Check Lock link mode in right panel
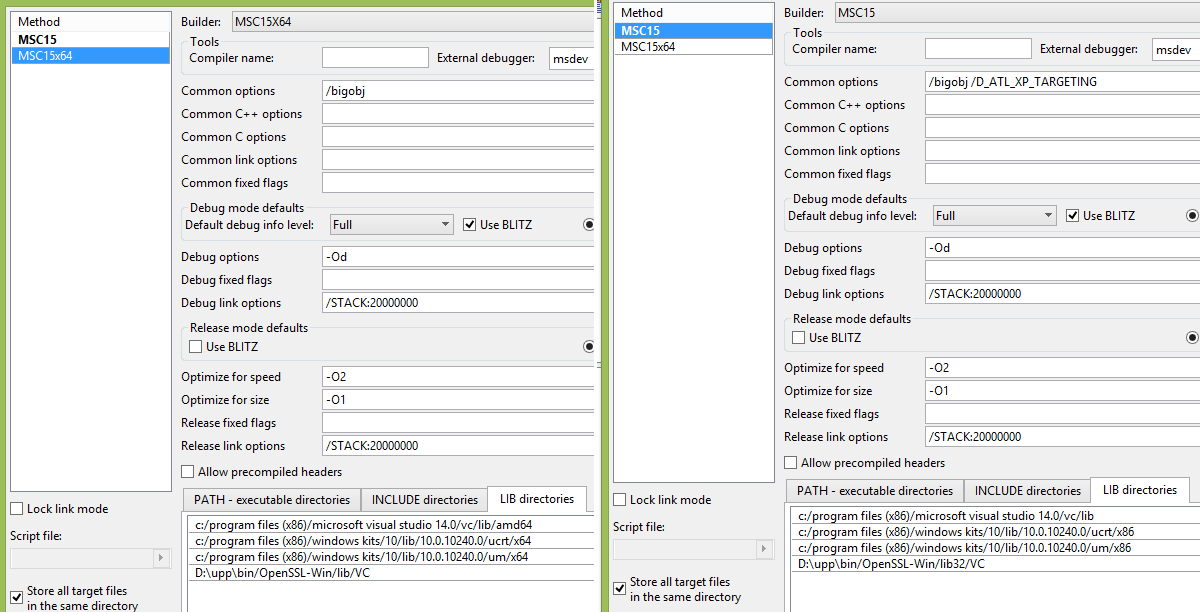Viewport: 1200px width, 612px height. [x=620, y=500]
